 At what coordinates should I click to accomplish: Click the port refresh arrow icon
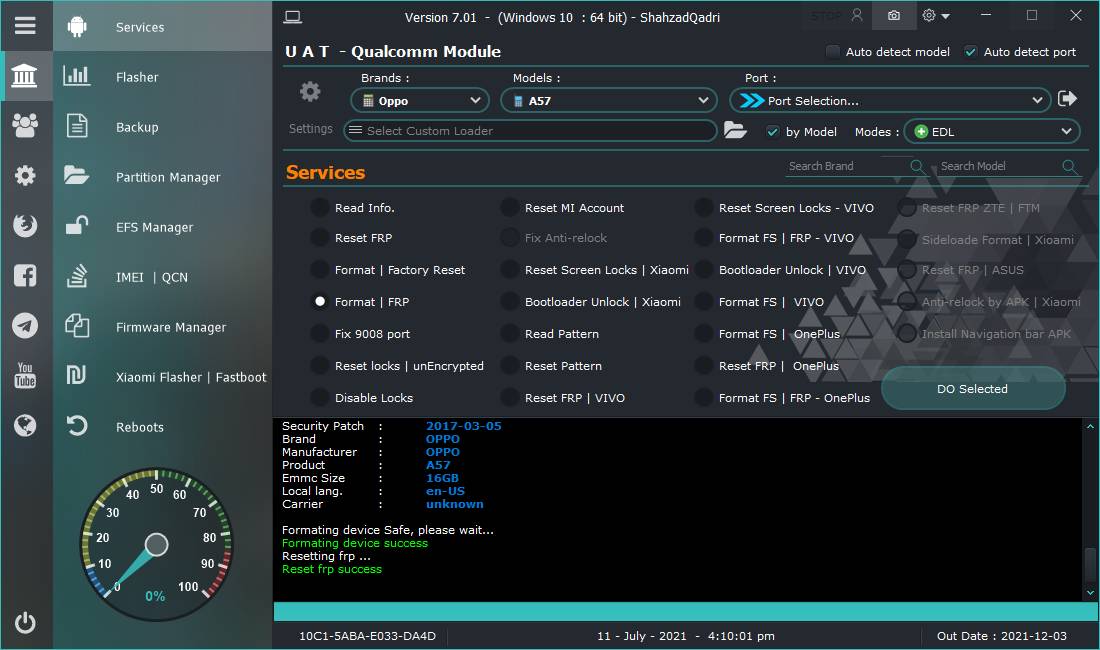1067,99
